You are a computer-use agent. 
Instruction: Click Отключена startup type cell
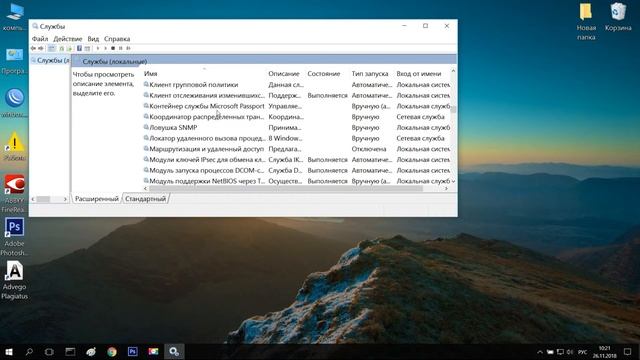[369, 149]
